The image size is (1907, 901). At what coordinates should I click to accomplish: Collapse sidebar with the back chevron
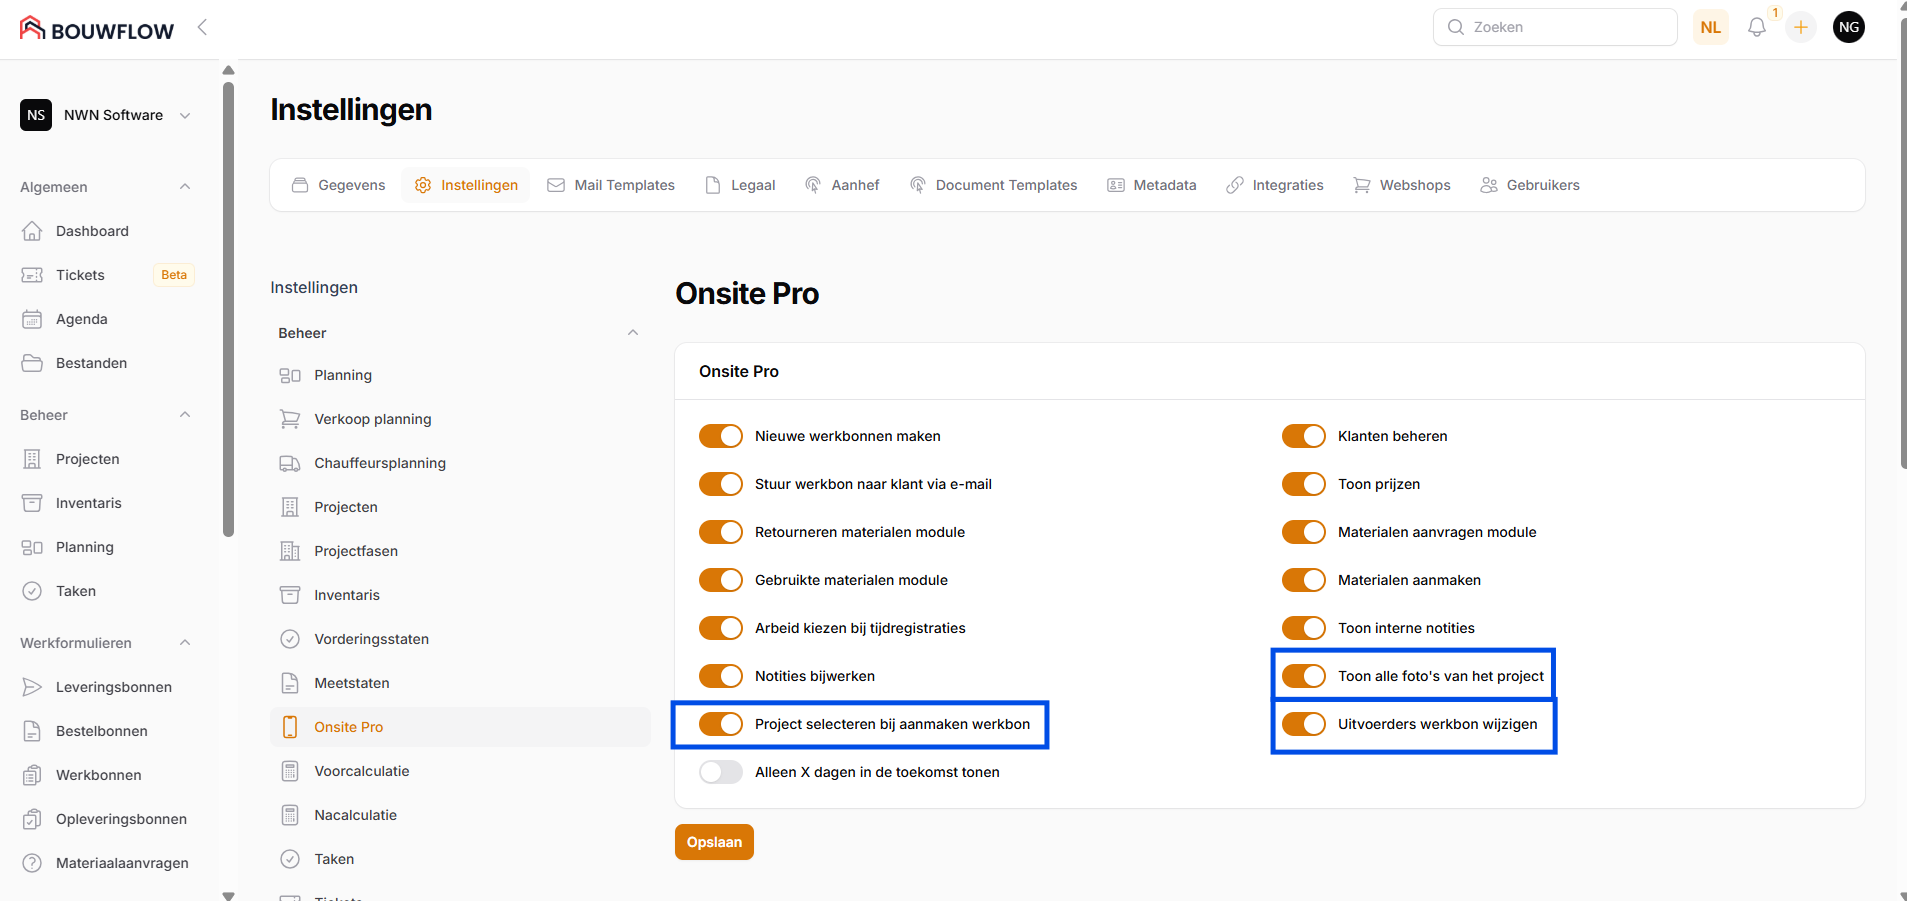point(202,27)
